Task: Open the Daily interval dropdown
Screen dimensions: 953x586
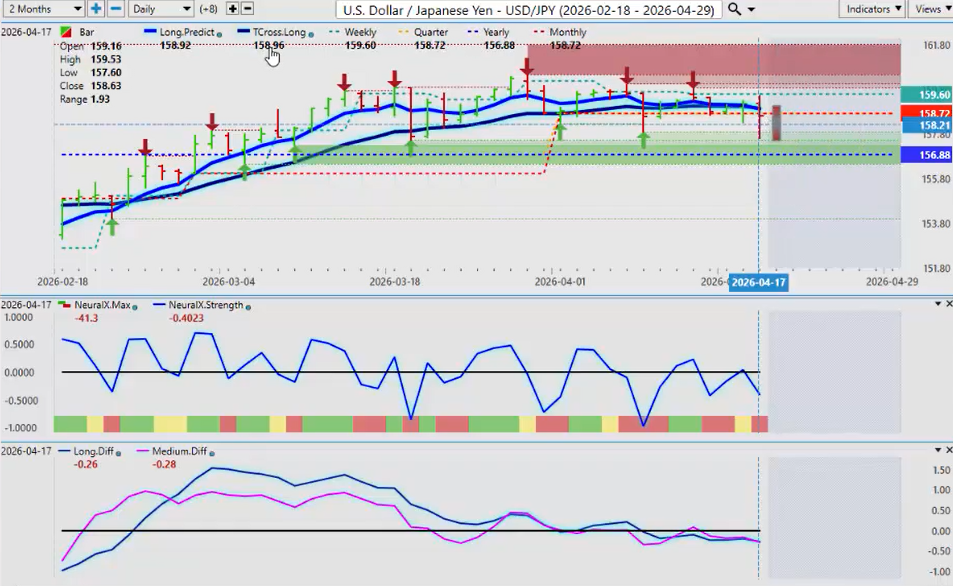Action: tap(160, 9)
